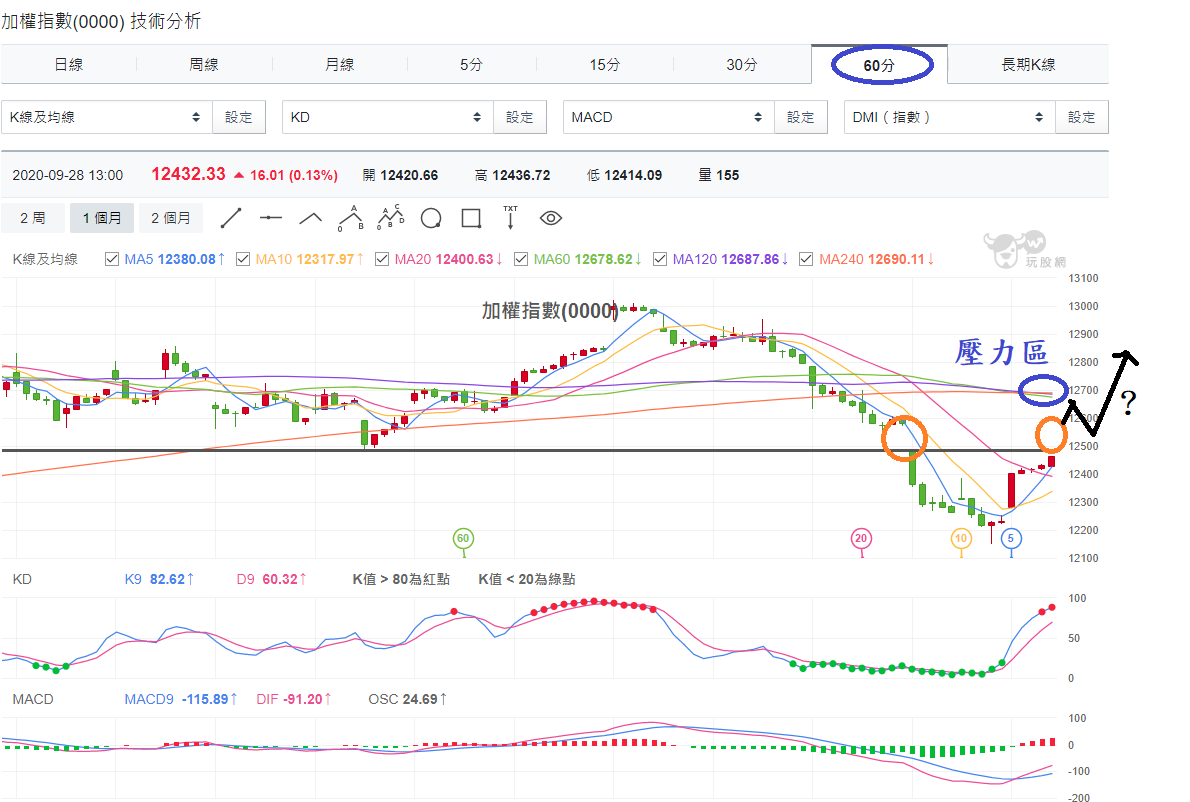Click the MA20 marker on the chart axis
Viewport: 1190px width, 802px height.
click(861, 539)
